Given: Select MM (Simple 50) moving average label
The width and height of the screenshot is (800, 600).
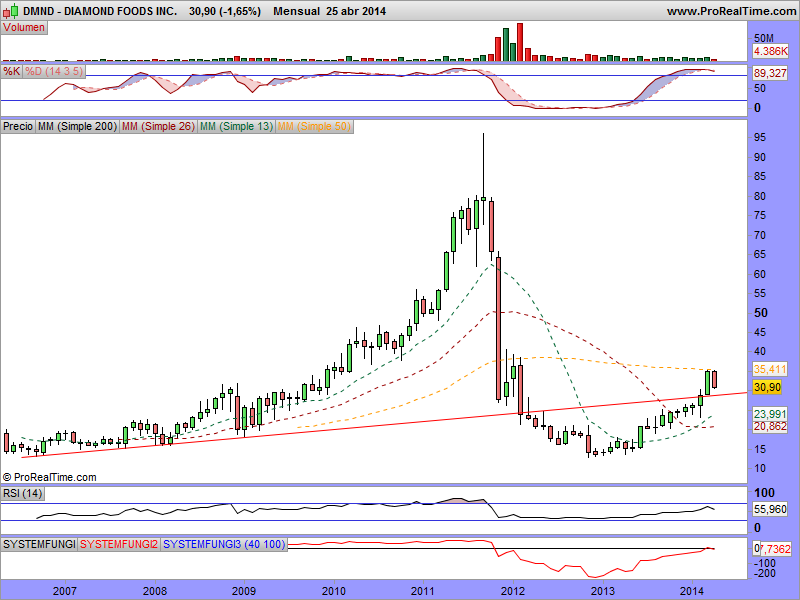Looking at the screenshot, I should coord(314,126).
